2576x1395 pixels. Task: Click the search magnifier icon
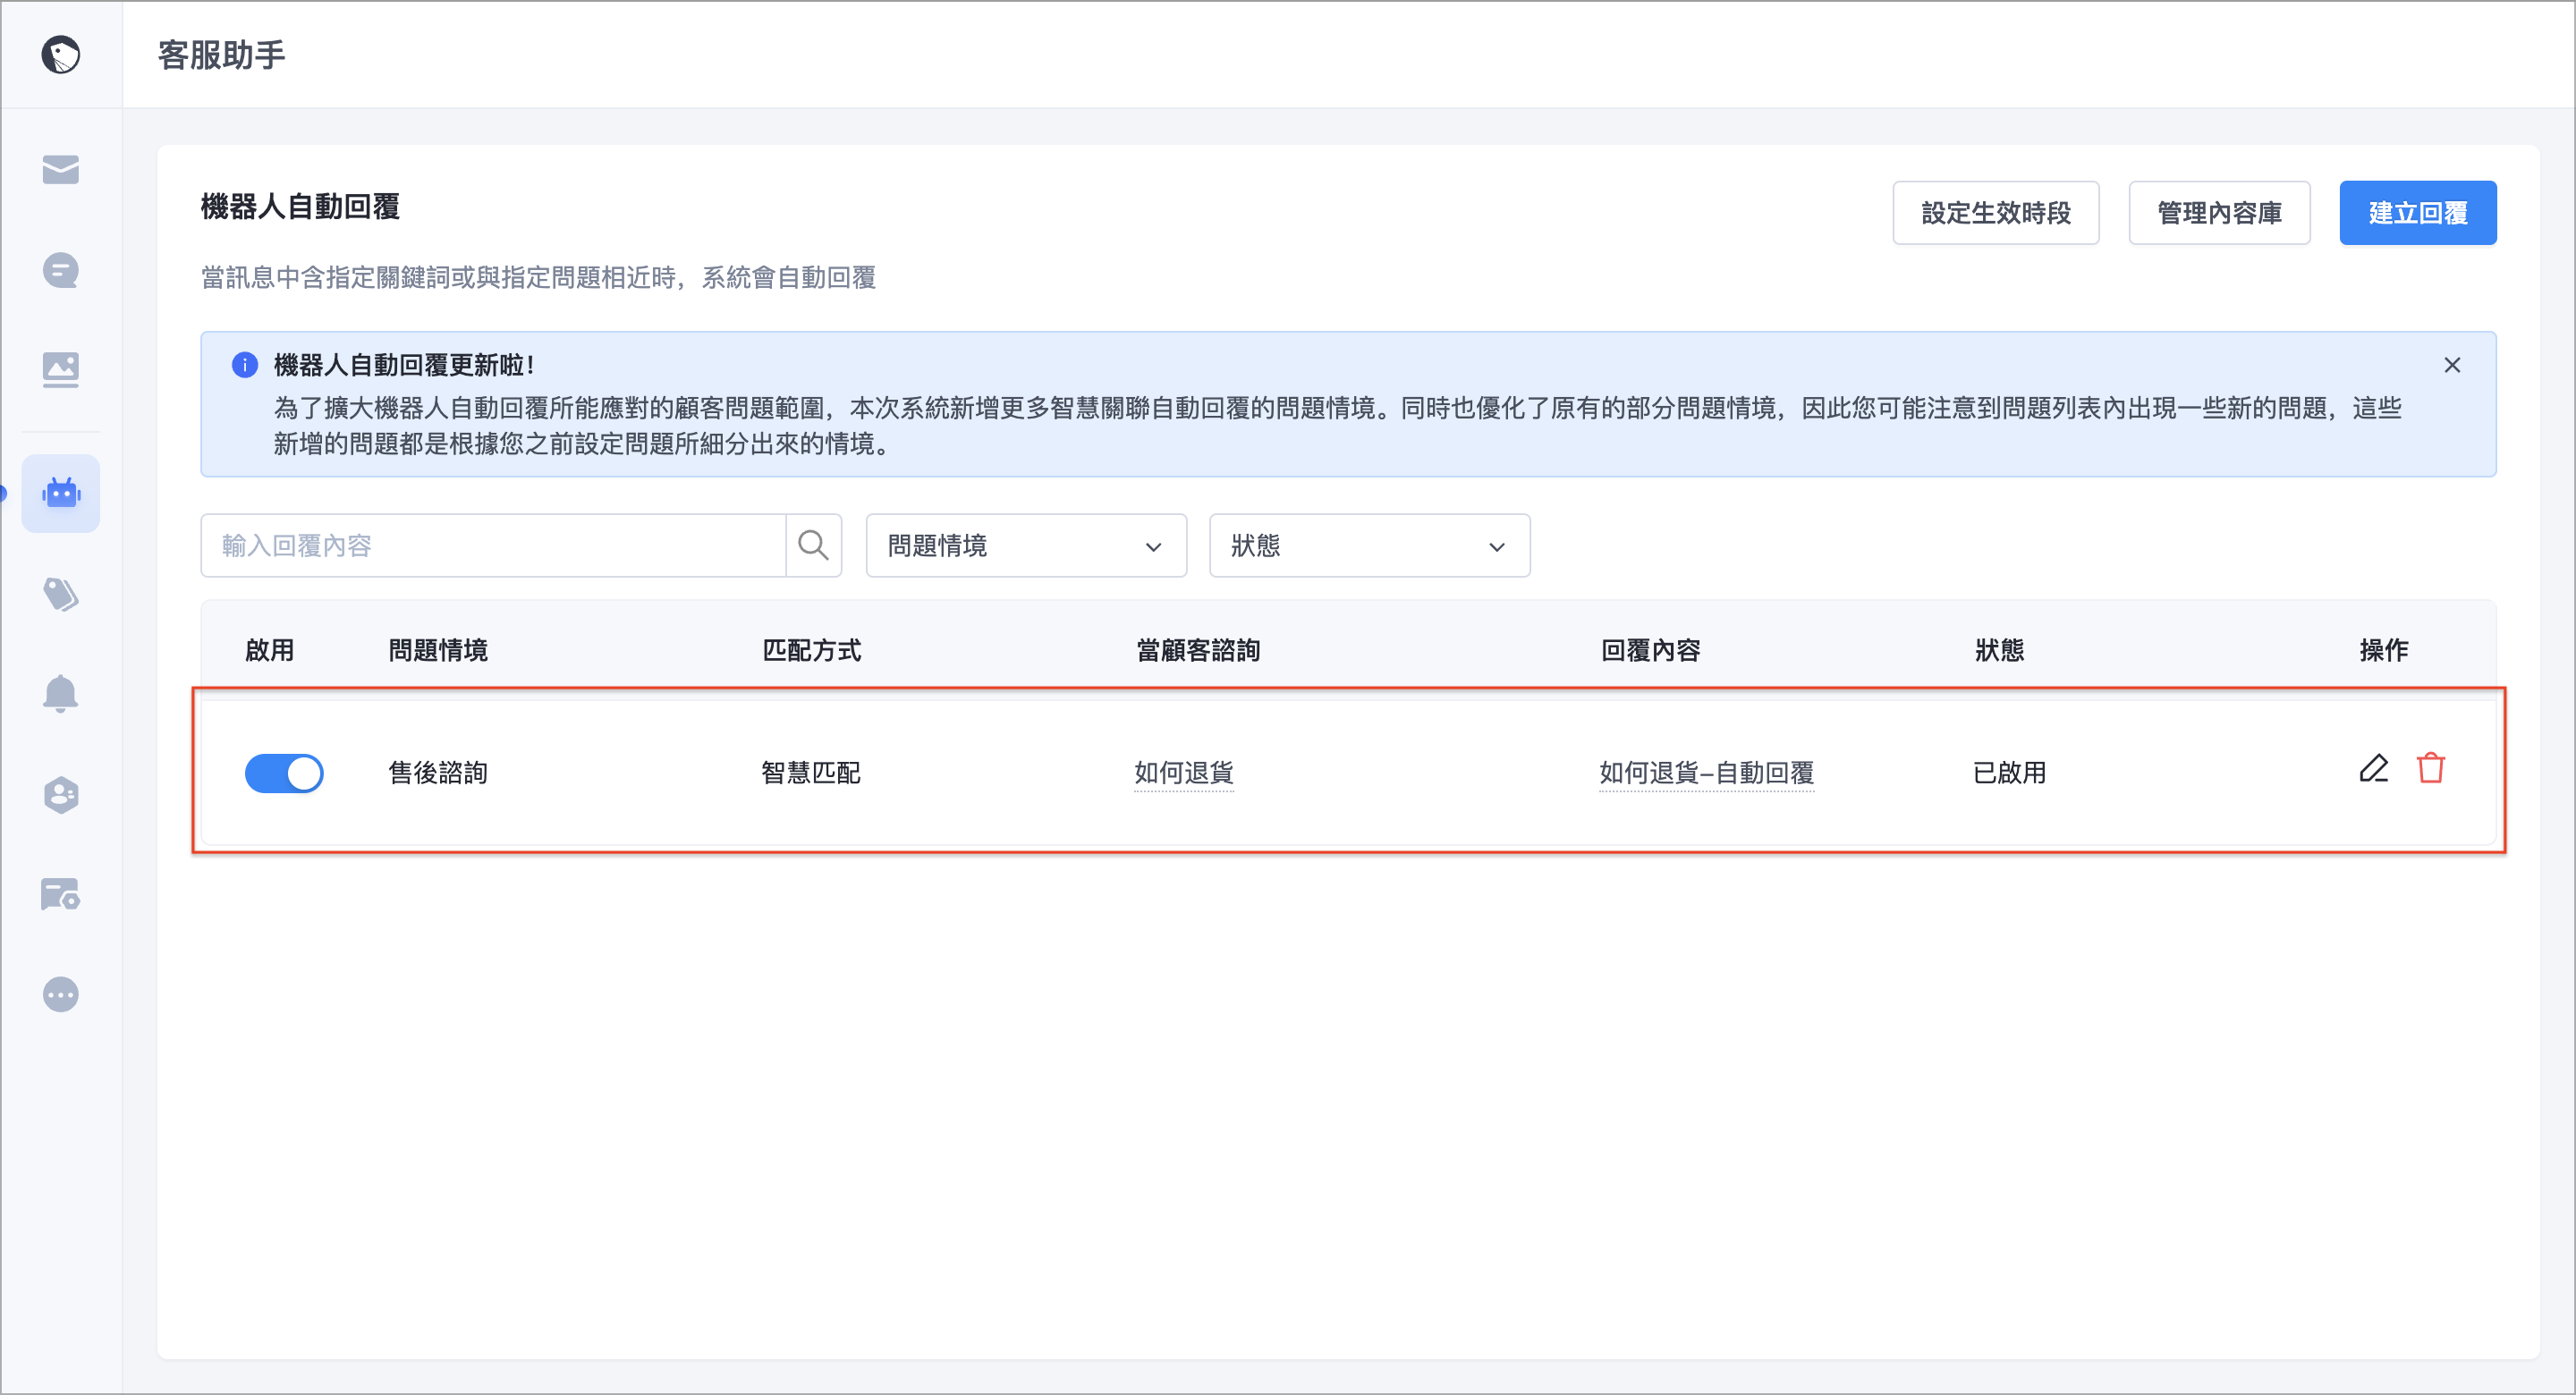point(813,545)
